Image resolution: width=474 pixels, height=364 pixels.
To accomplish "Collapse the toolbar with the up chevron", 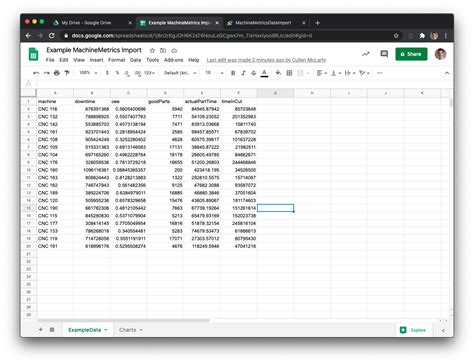I will click(x=447, y=73).
